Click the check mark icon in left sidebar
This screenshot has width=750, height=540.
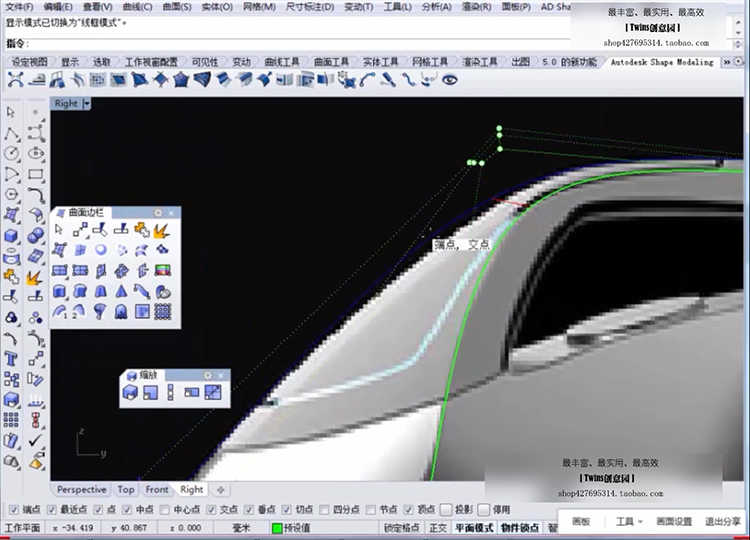pos(35,441)
